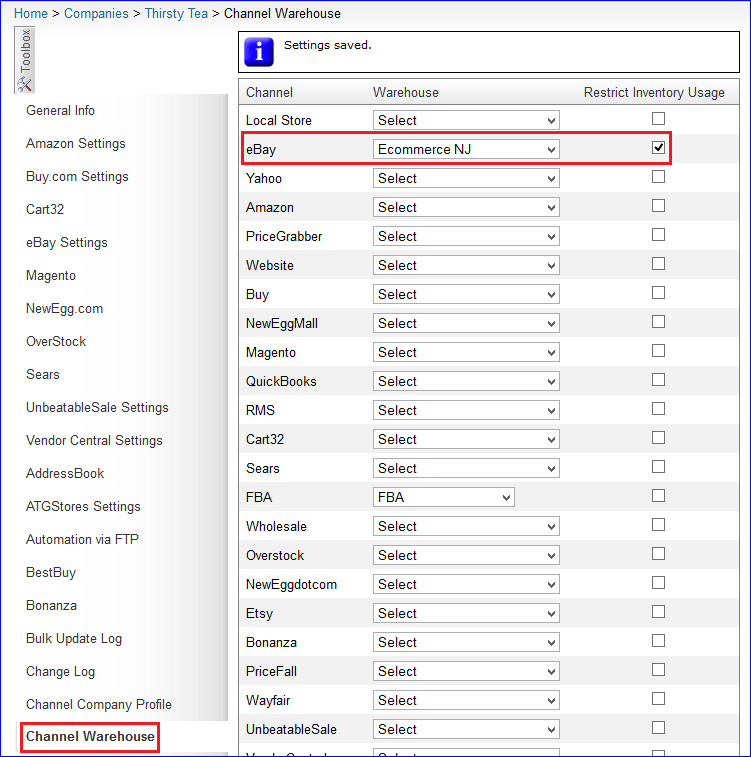Click the Channel column header
This screenshot has width=751, height=757.
pos(269,92)
